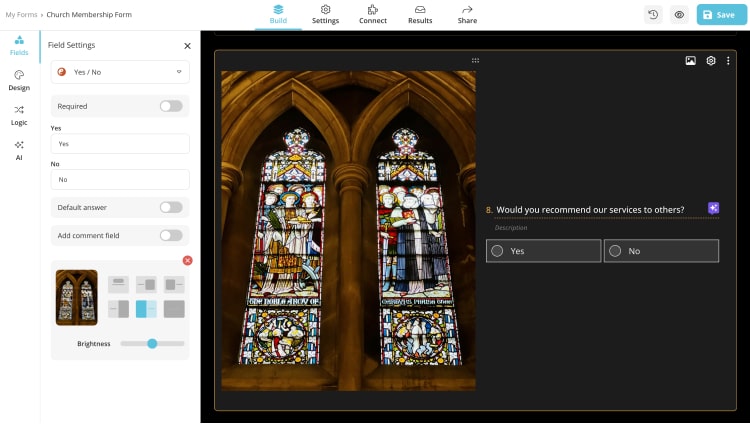Image resolution: width=750 pixels, height=424 pixels.
Task: Turn on Default answer toggle
Action: click(171, 207)
